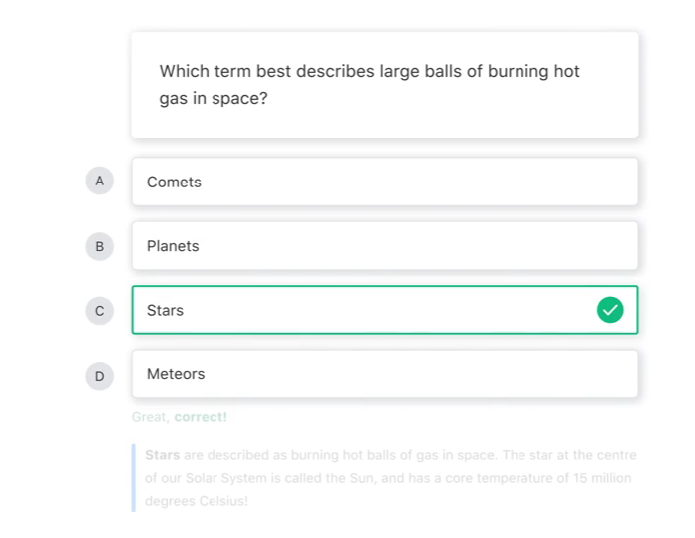Click the letter B circle badge

pos(99,246)
